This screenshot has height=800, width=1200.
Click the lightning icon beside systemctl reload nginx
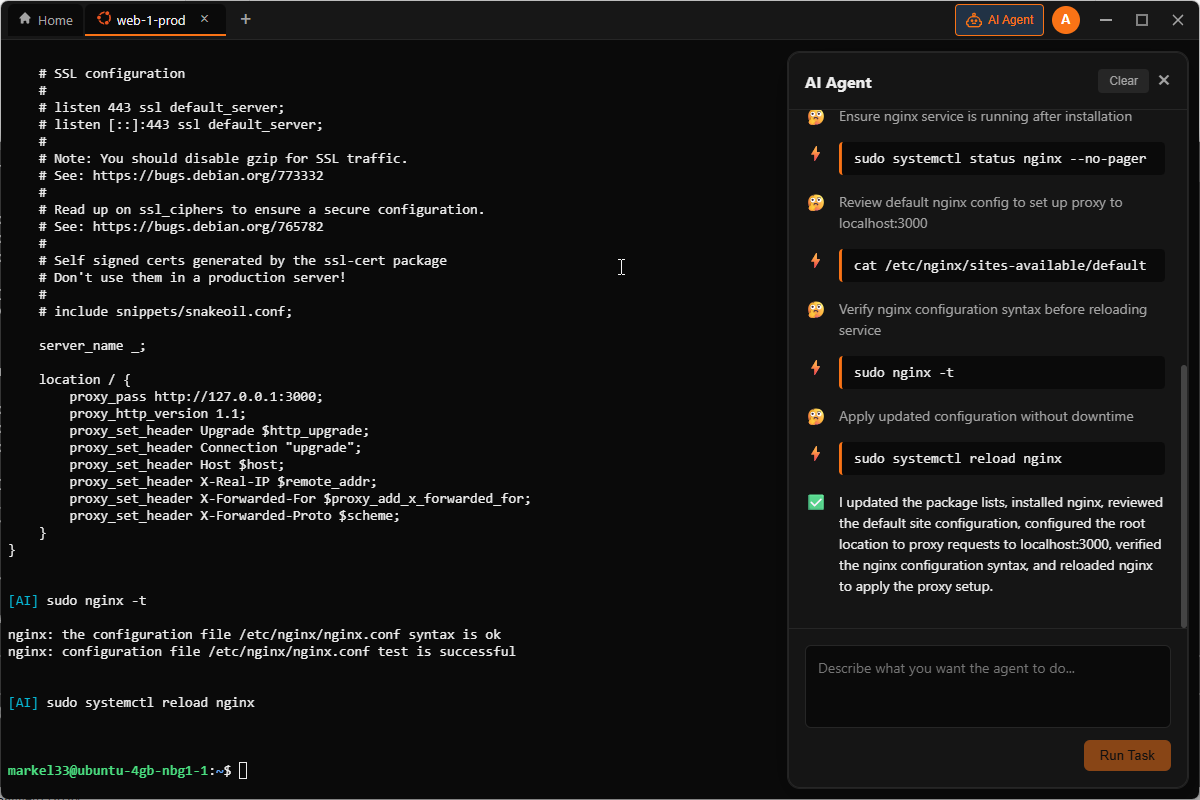(x=815, y=455)
